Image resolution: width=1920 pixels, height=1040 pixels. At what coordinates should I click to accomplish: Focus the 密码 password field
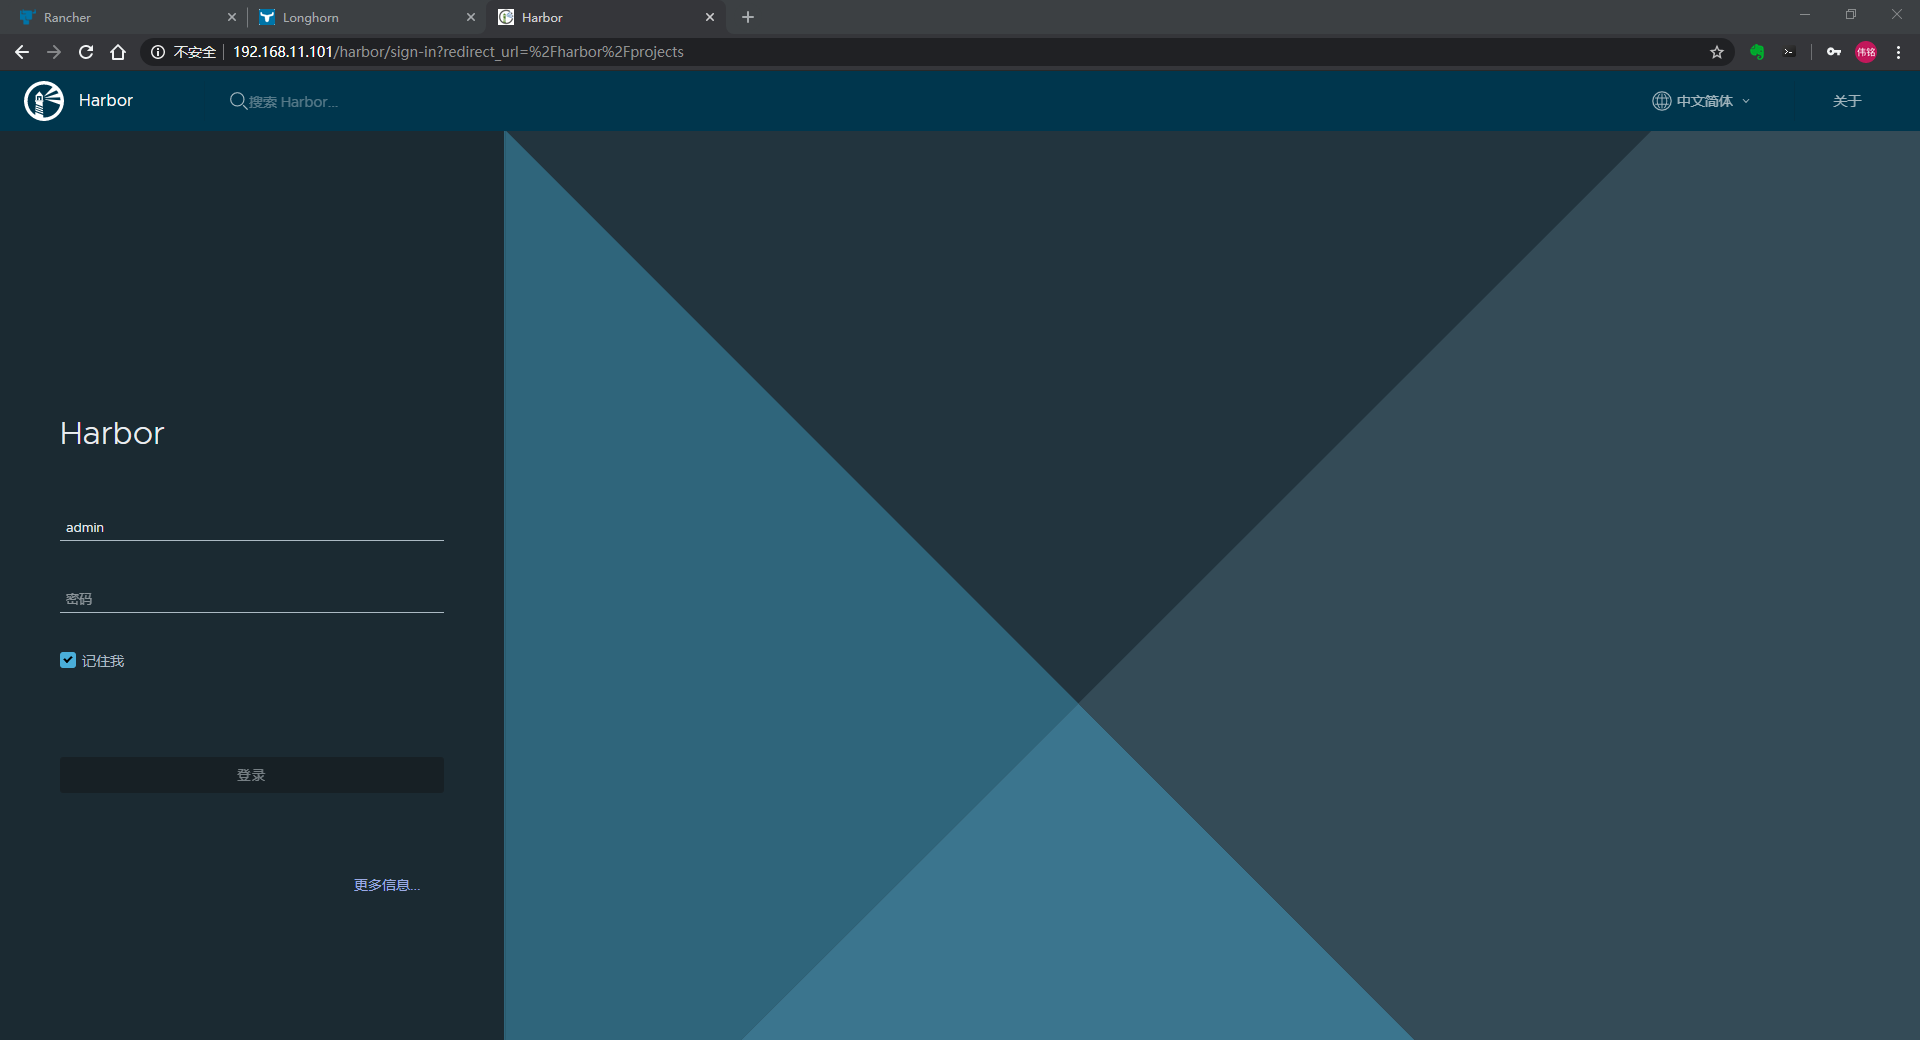click(252, 599)
